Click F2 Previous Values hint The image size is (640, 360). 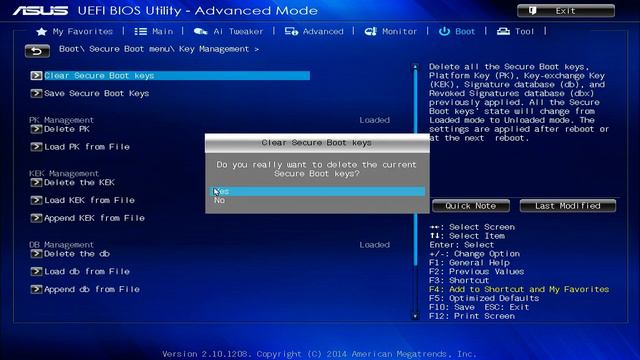click(477, 272)
